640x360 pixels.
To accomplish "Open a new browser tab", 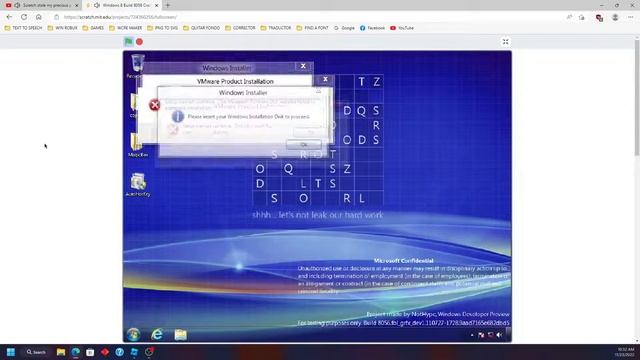I will click(x=168, y=5).
